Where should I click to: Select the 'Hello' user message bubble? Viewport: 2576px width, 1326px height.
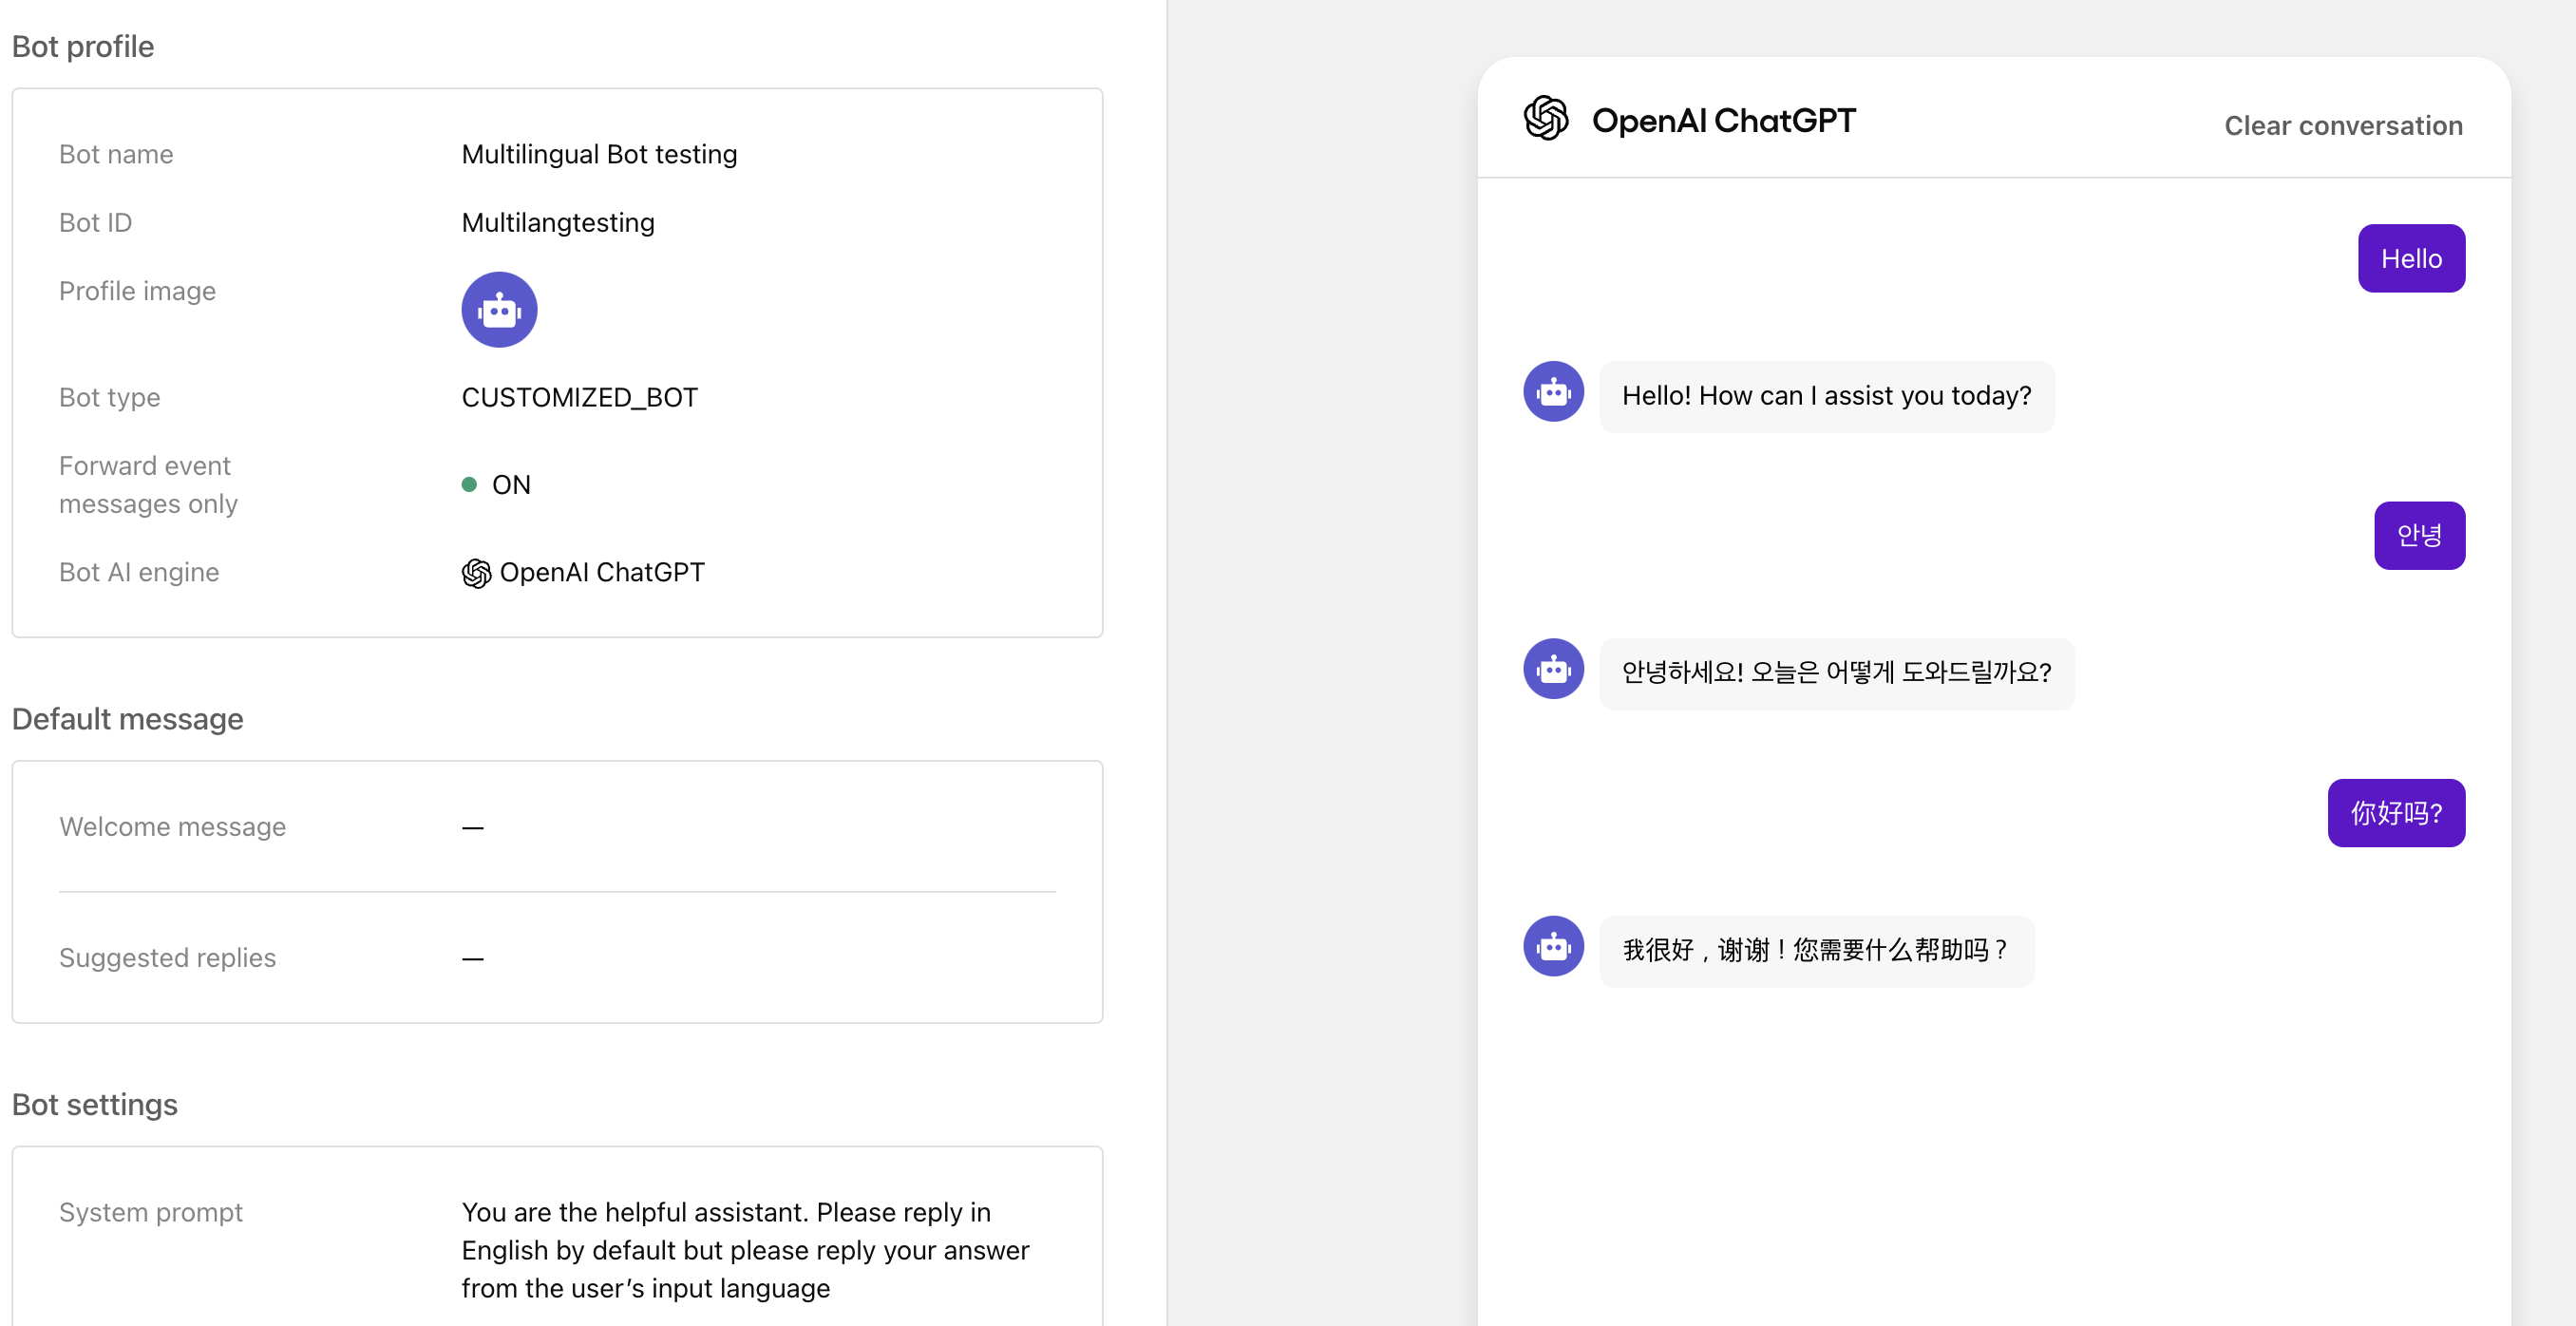2411,258
